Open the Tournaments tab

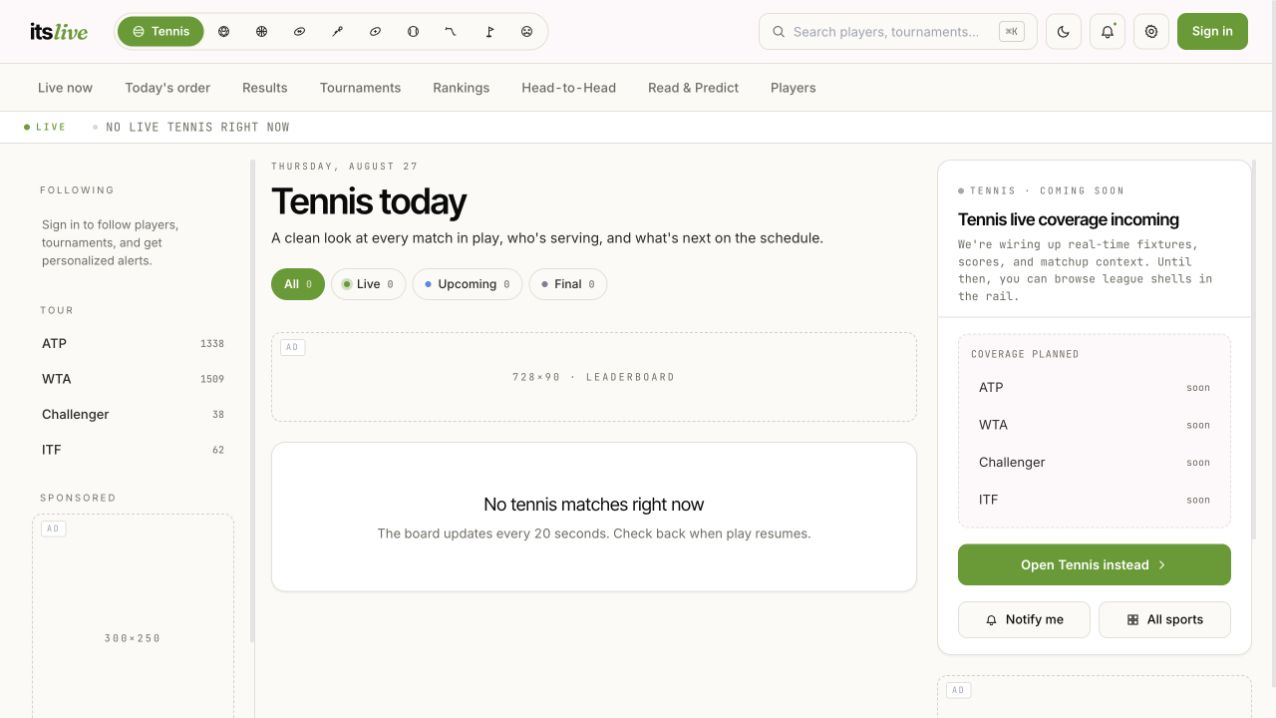point(360,88)
